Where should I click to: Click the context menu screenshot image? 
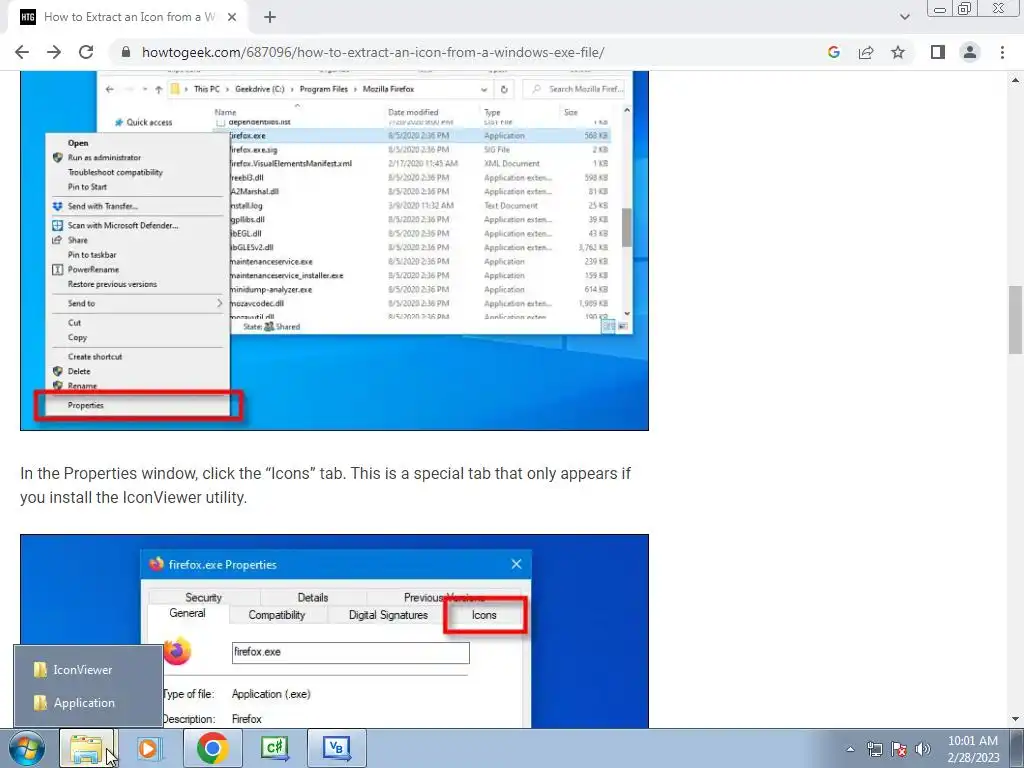point(334,251)
